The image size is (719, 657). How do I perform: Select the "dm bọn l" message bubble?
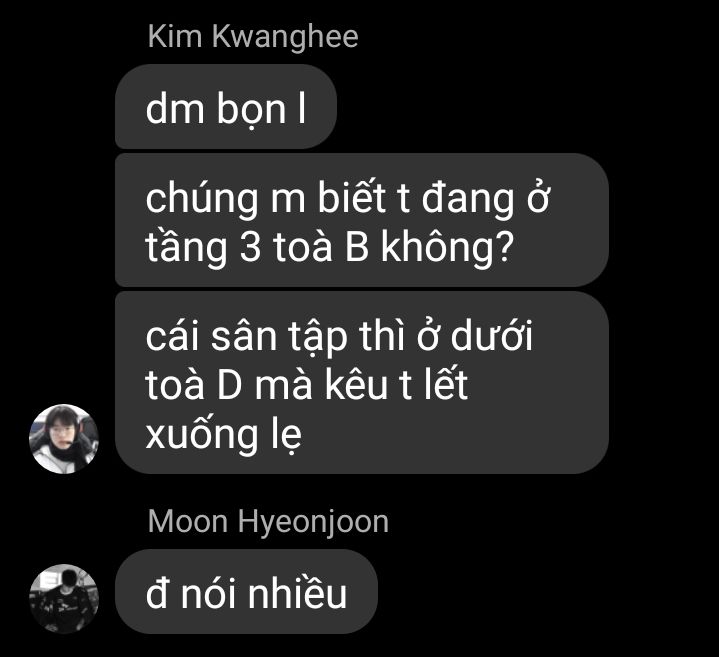[226, 106]
